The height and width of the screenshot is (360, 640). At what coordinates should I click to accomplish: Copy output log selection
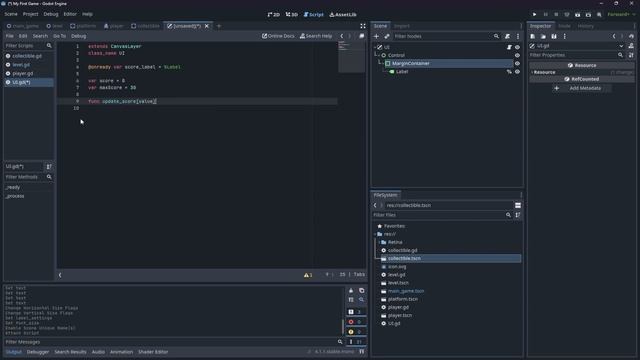click(x=362, y=291)
